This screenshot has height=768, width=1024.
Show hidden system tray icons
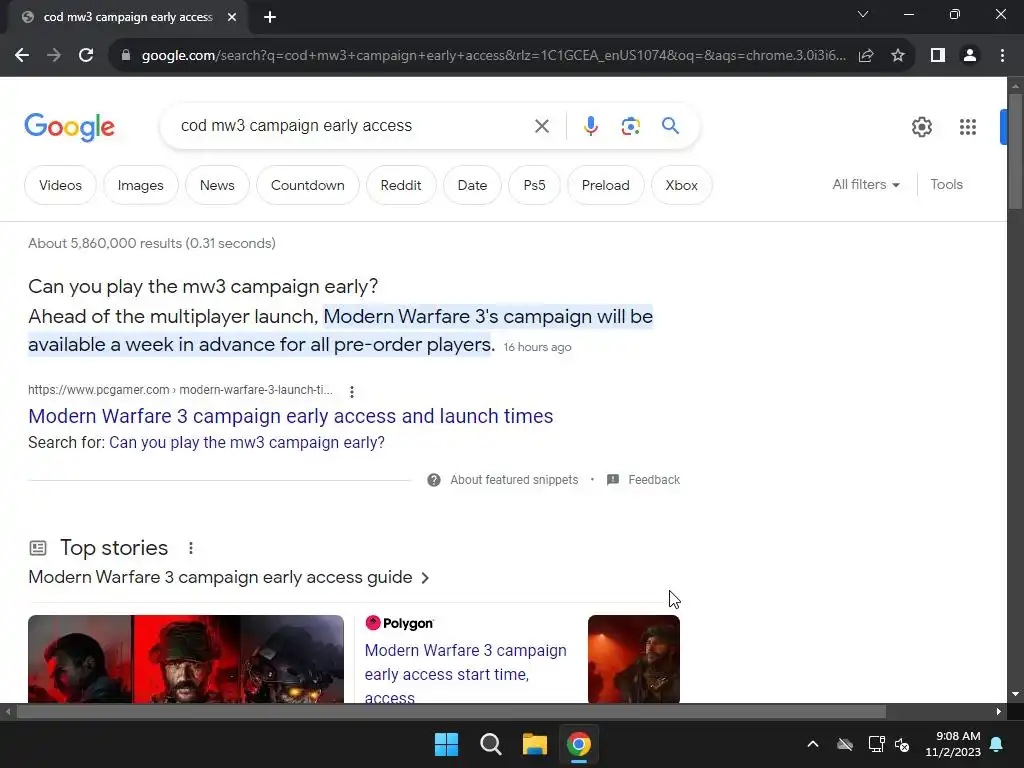[x=813, y=744]
